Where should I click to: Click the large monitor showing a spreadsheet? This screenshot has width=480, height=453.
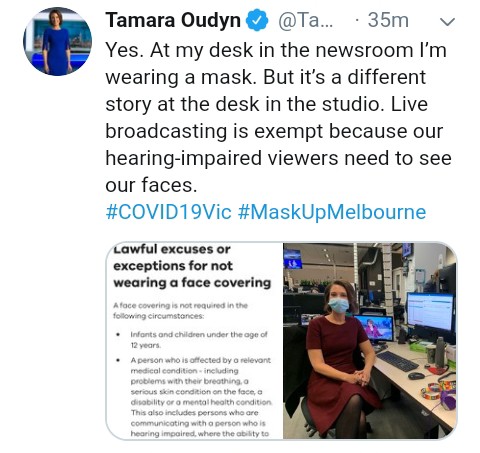click(x=430, y=312)
